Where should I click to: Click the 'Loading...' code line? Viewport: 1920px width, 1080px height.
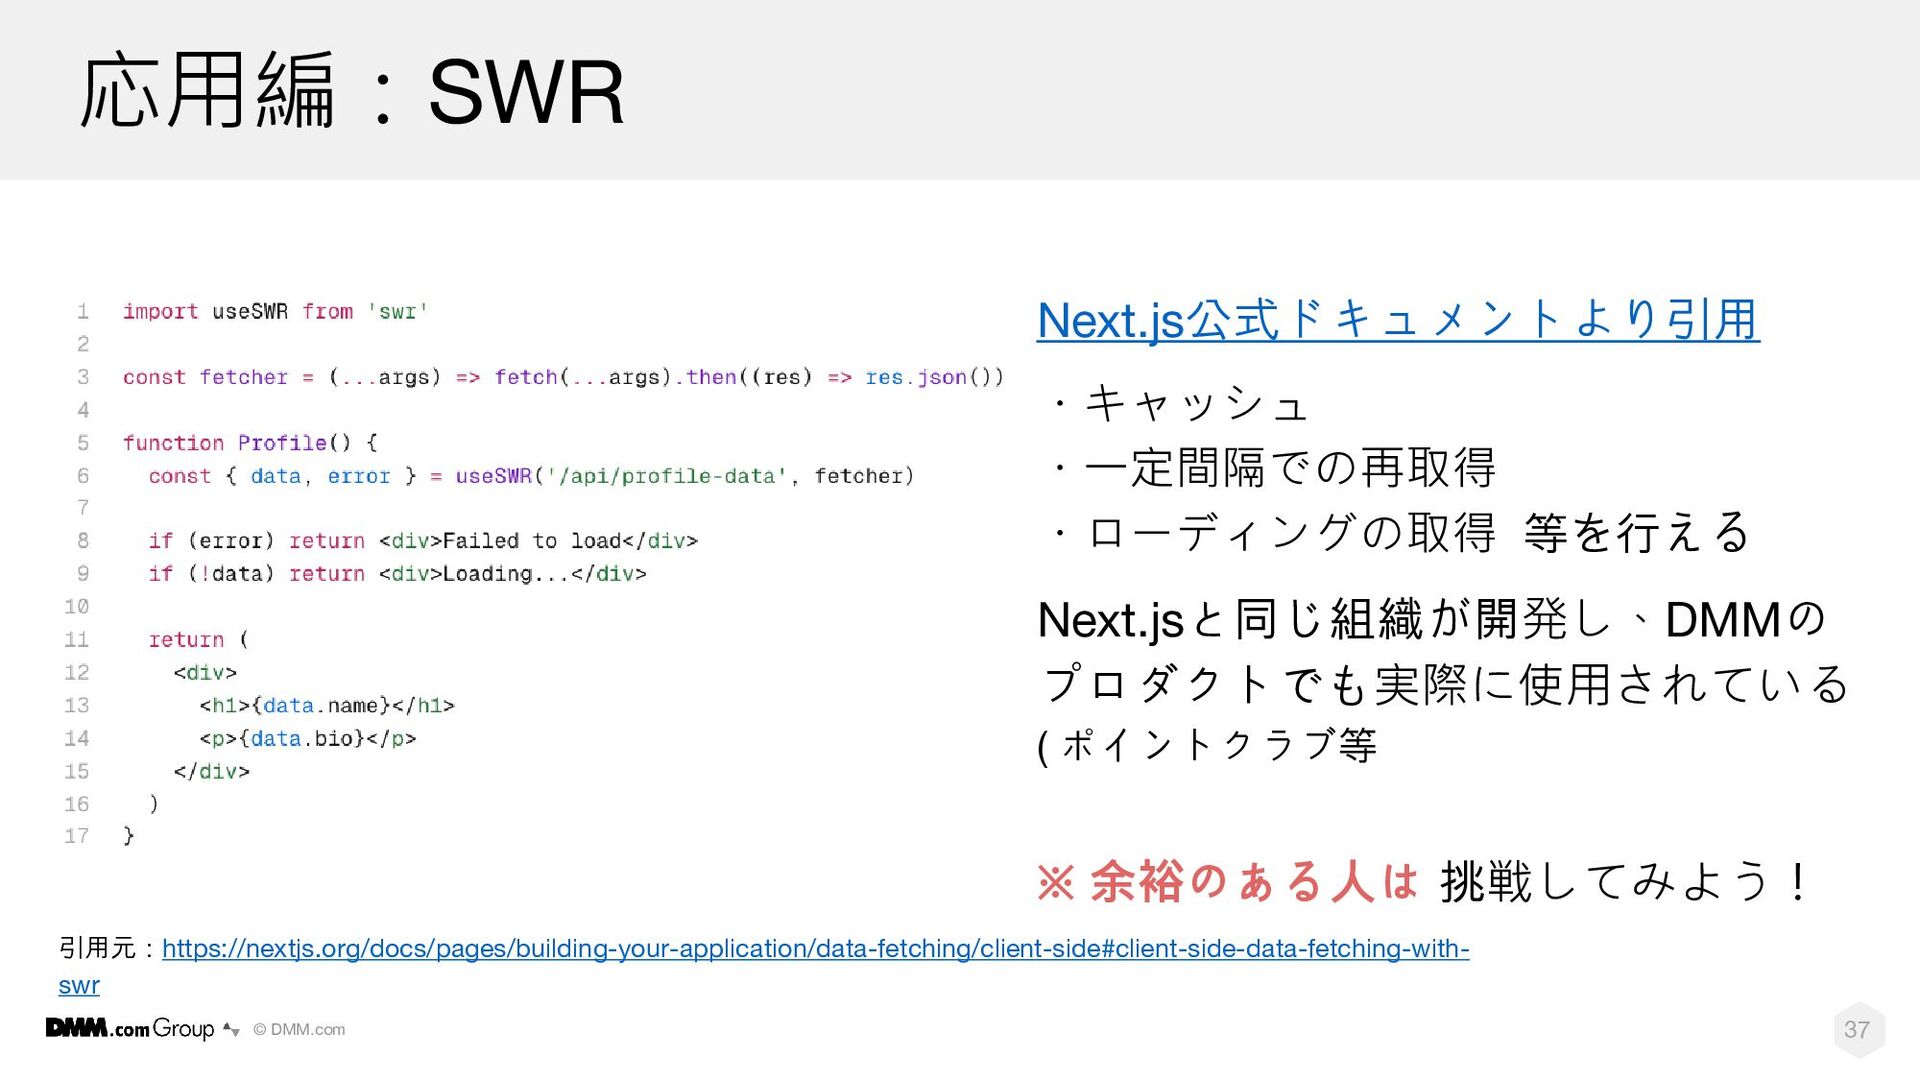point(397,574)
